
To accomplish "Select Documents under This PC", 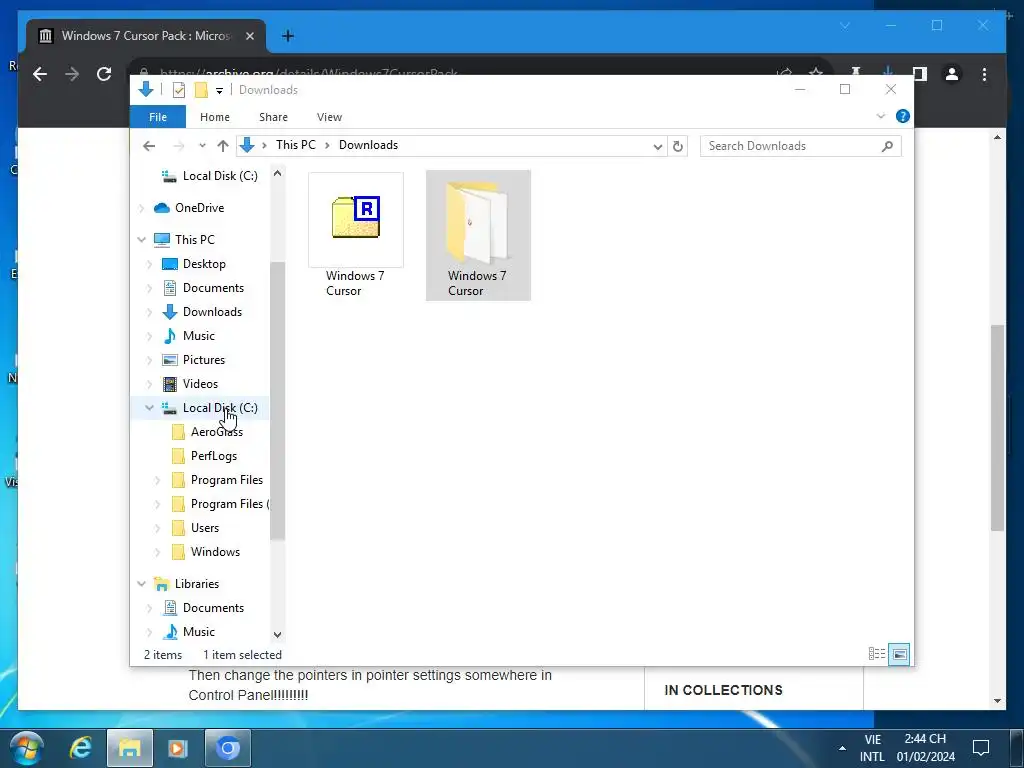I will (213, 288).
